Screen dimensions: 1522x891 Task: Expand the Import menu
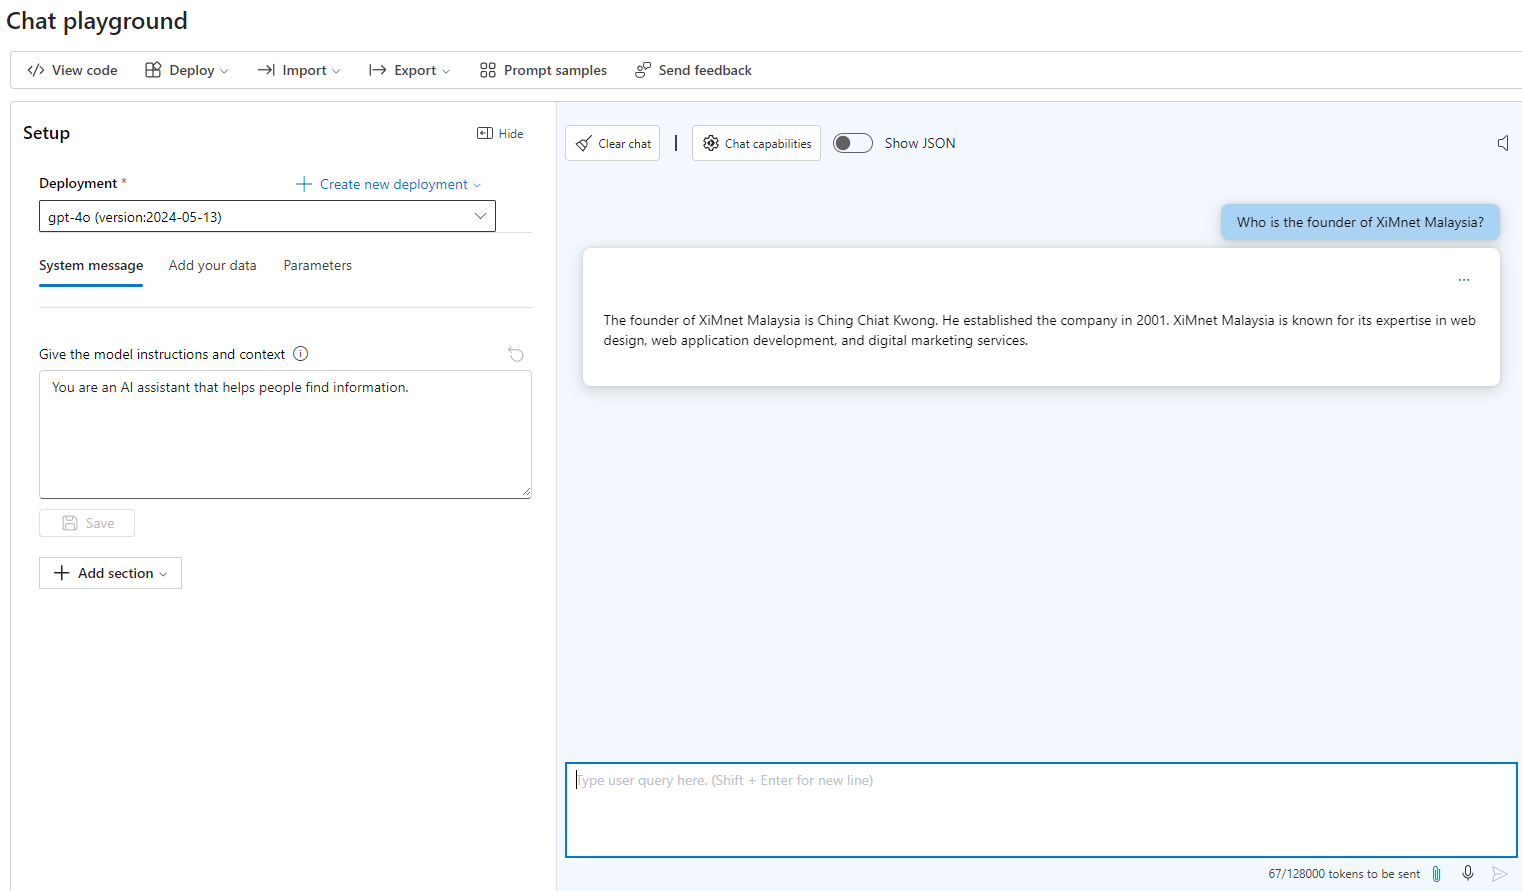point(299,70)
